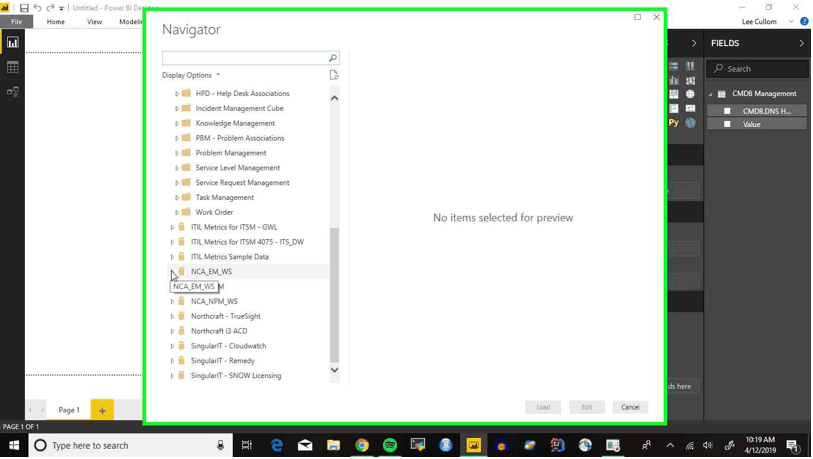Open the Display Options dropdown
This screenshot has height=459, width=813.
(191, 75)
